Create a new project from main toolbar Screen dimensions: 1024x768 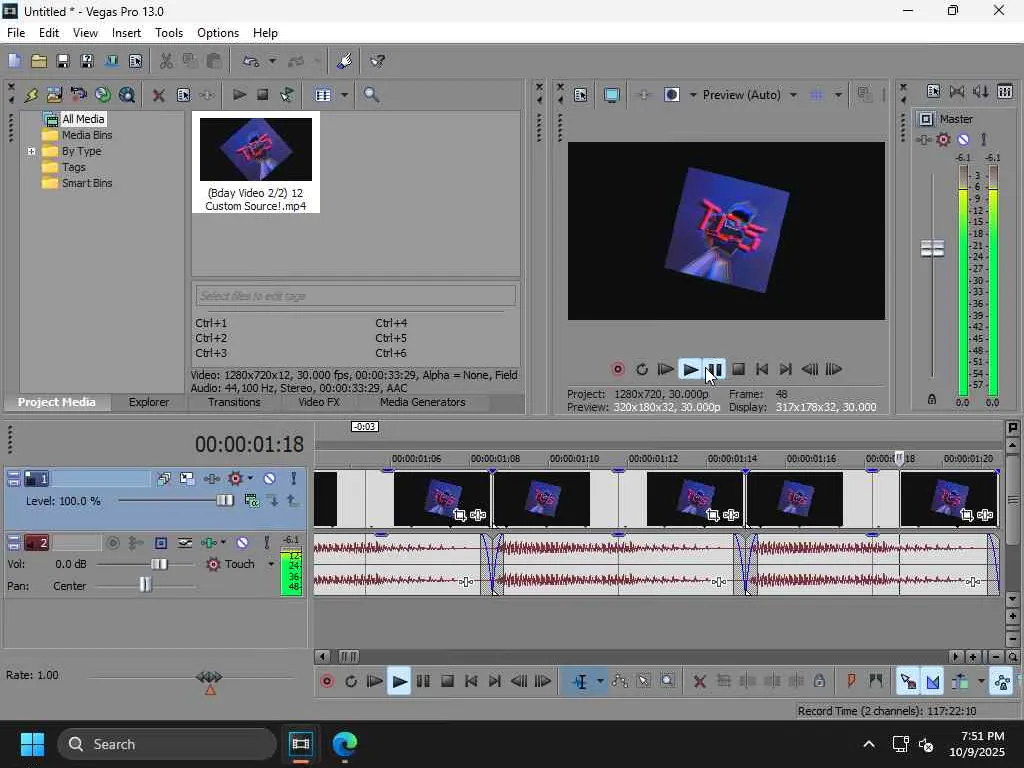(14, 61)
